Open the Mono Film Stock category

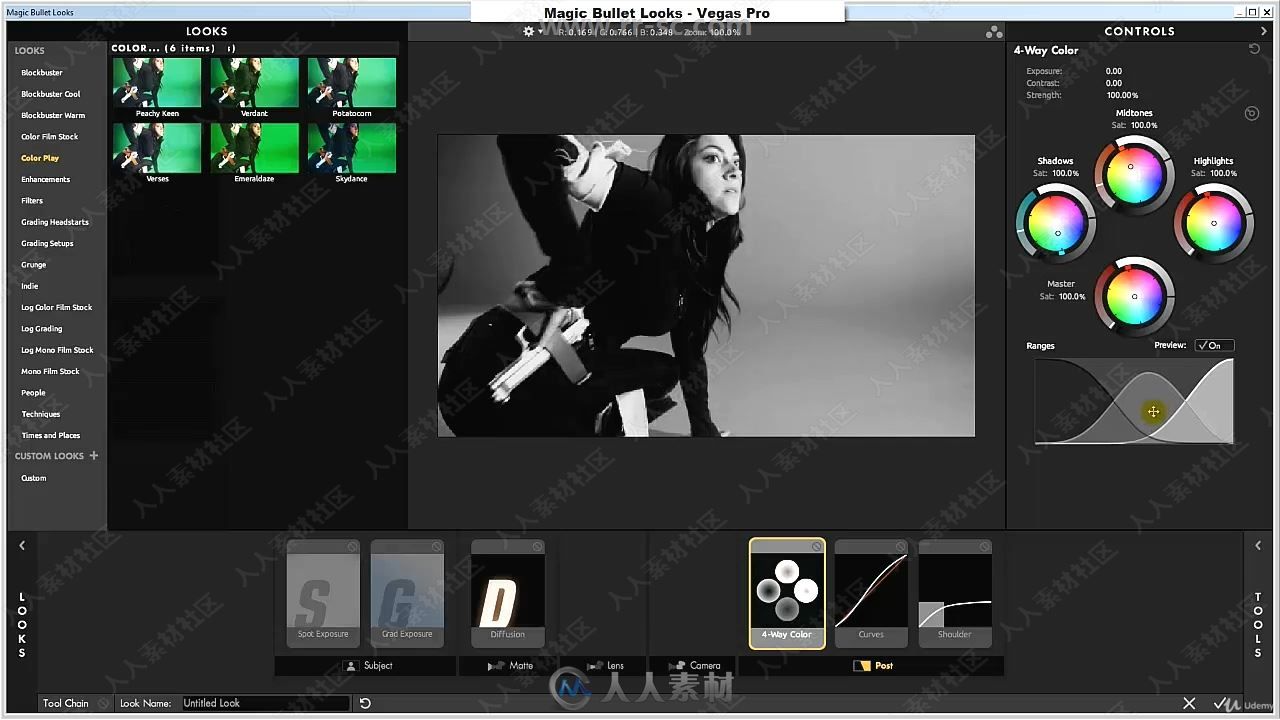[x=50, y=372]
